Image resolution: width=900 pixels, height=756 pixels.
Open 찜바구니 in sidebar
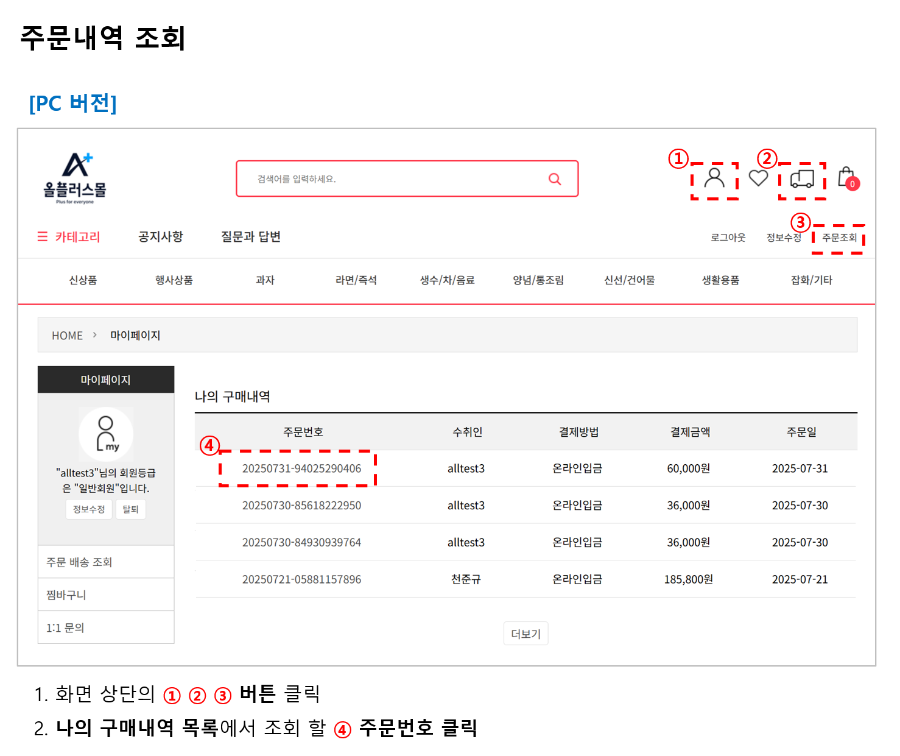pyautogui.click(x=106, y=595)
